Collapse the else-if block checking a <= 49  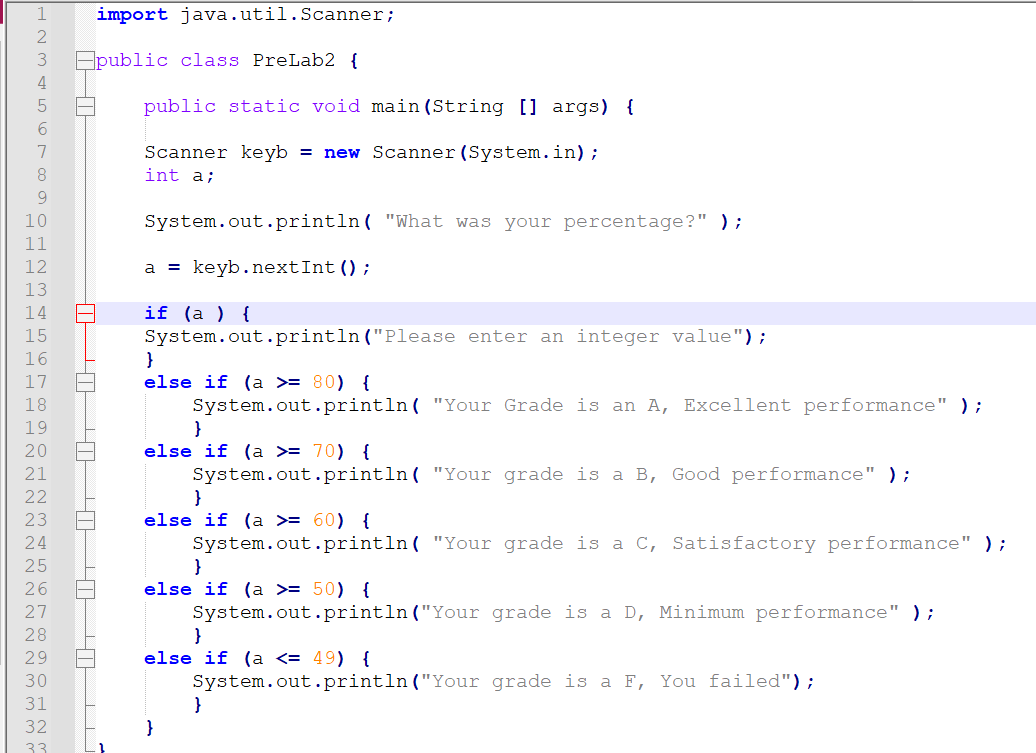tap(85, 657)
